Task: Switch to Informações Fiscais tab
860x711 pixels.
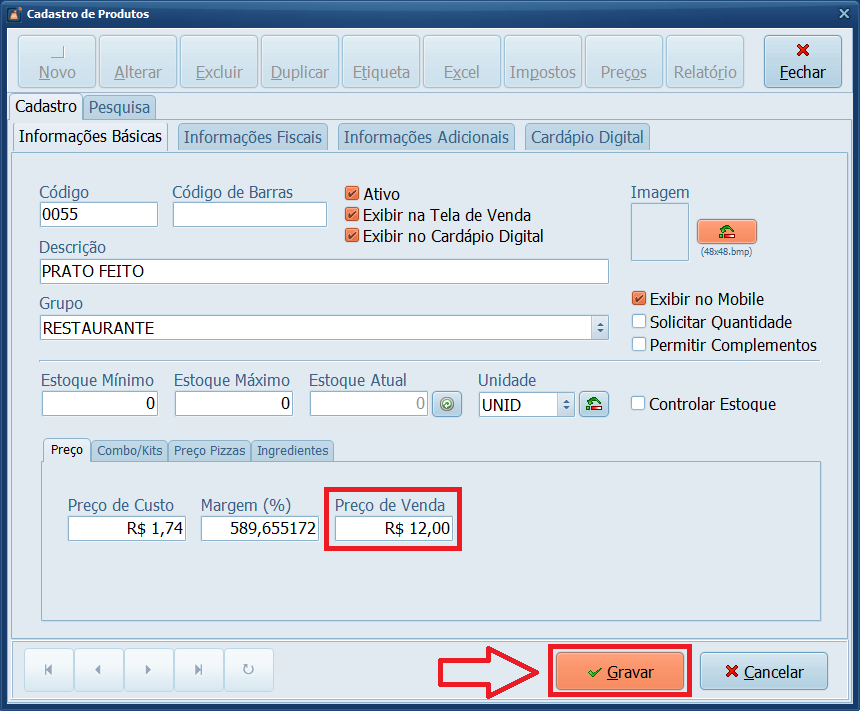Action: click(253, 137)
